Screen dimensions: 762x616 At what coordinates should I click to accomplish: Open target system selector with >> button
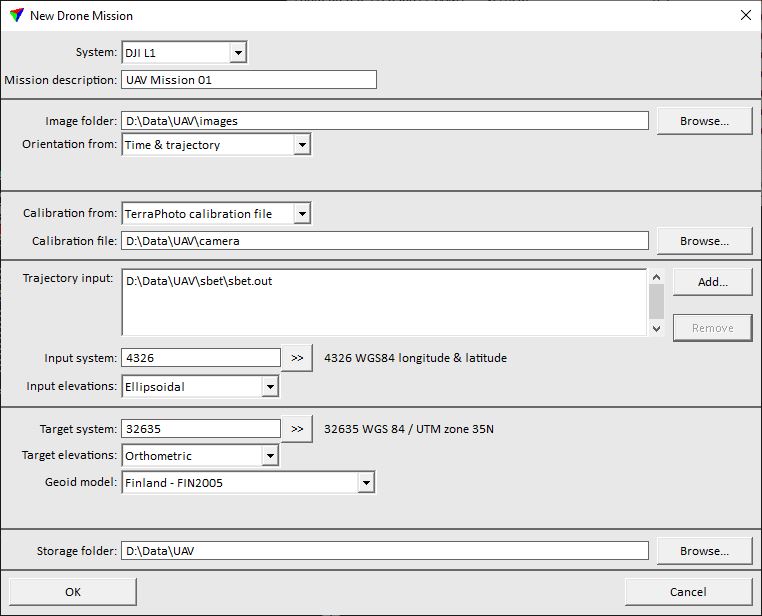click(x=297, y=430)
